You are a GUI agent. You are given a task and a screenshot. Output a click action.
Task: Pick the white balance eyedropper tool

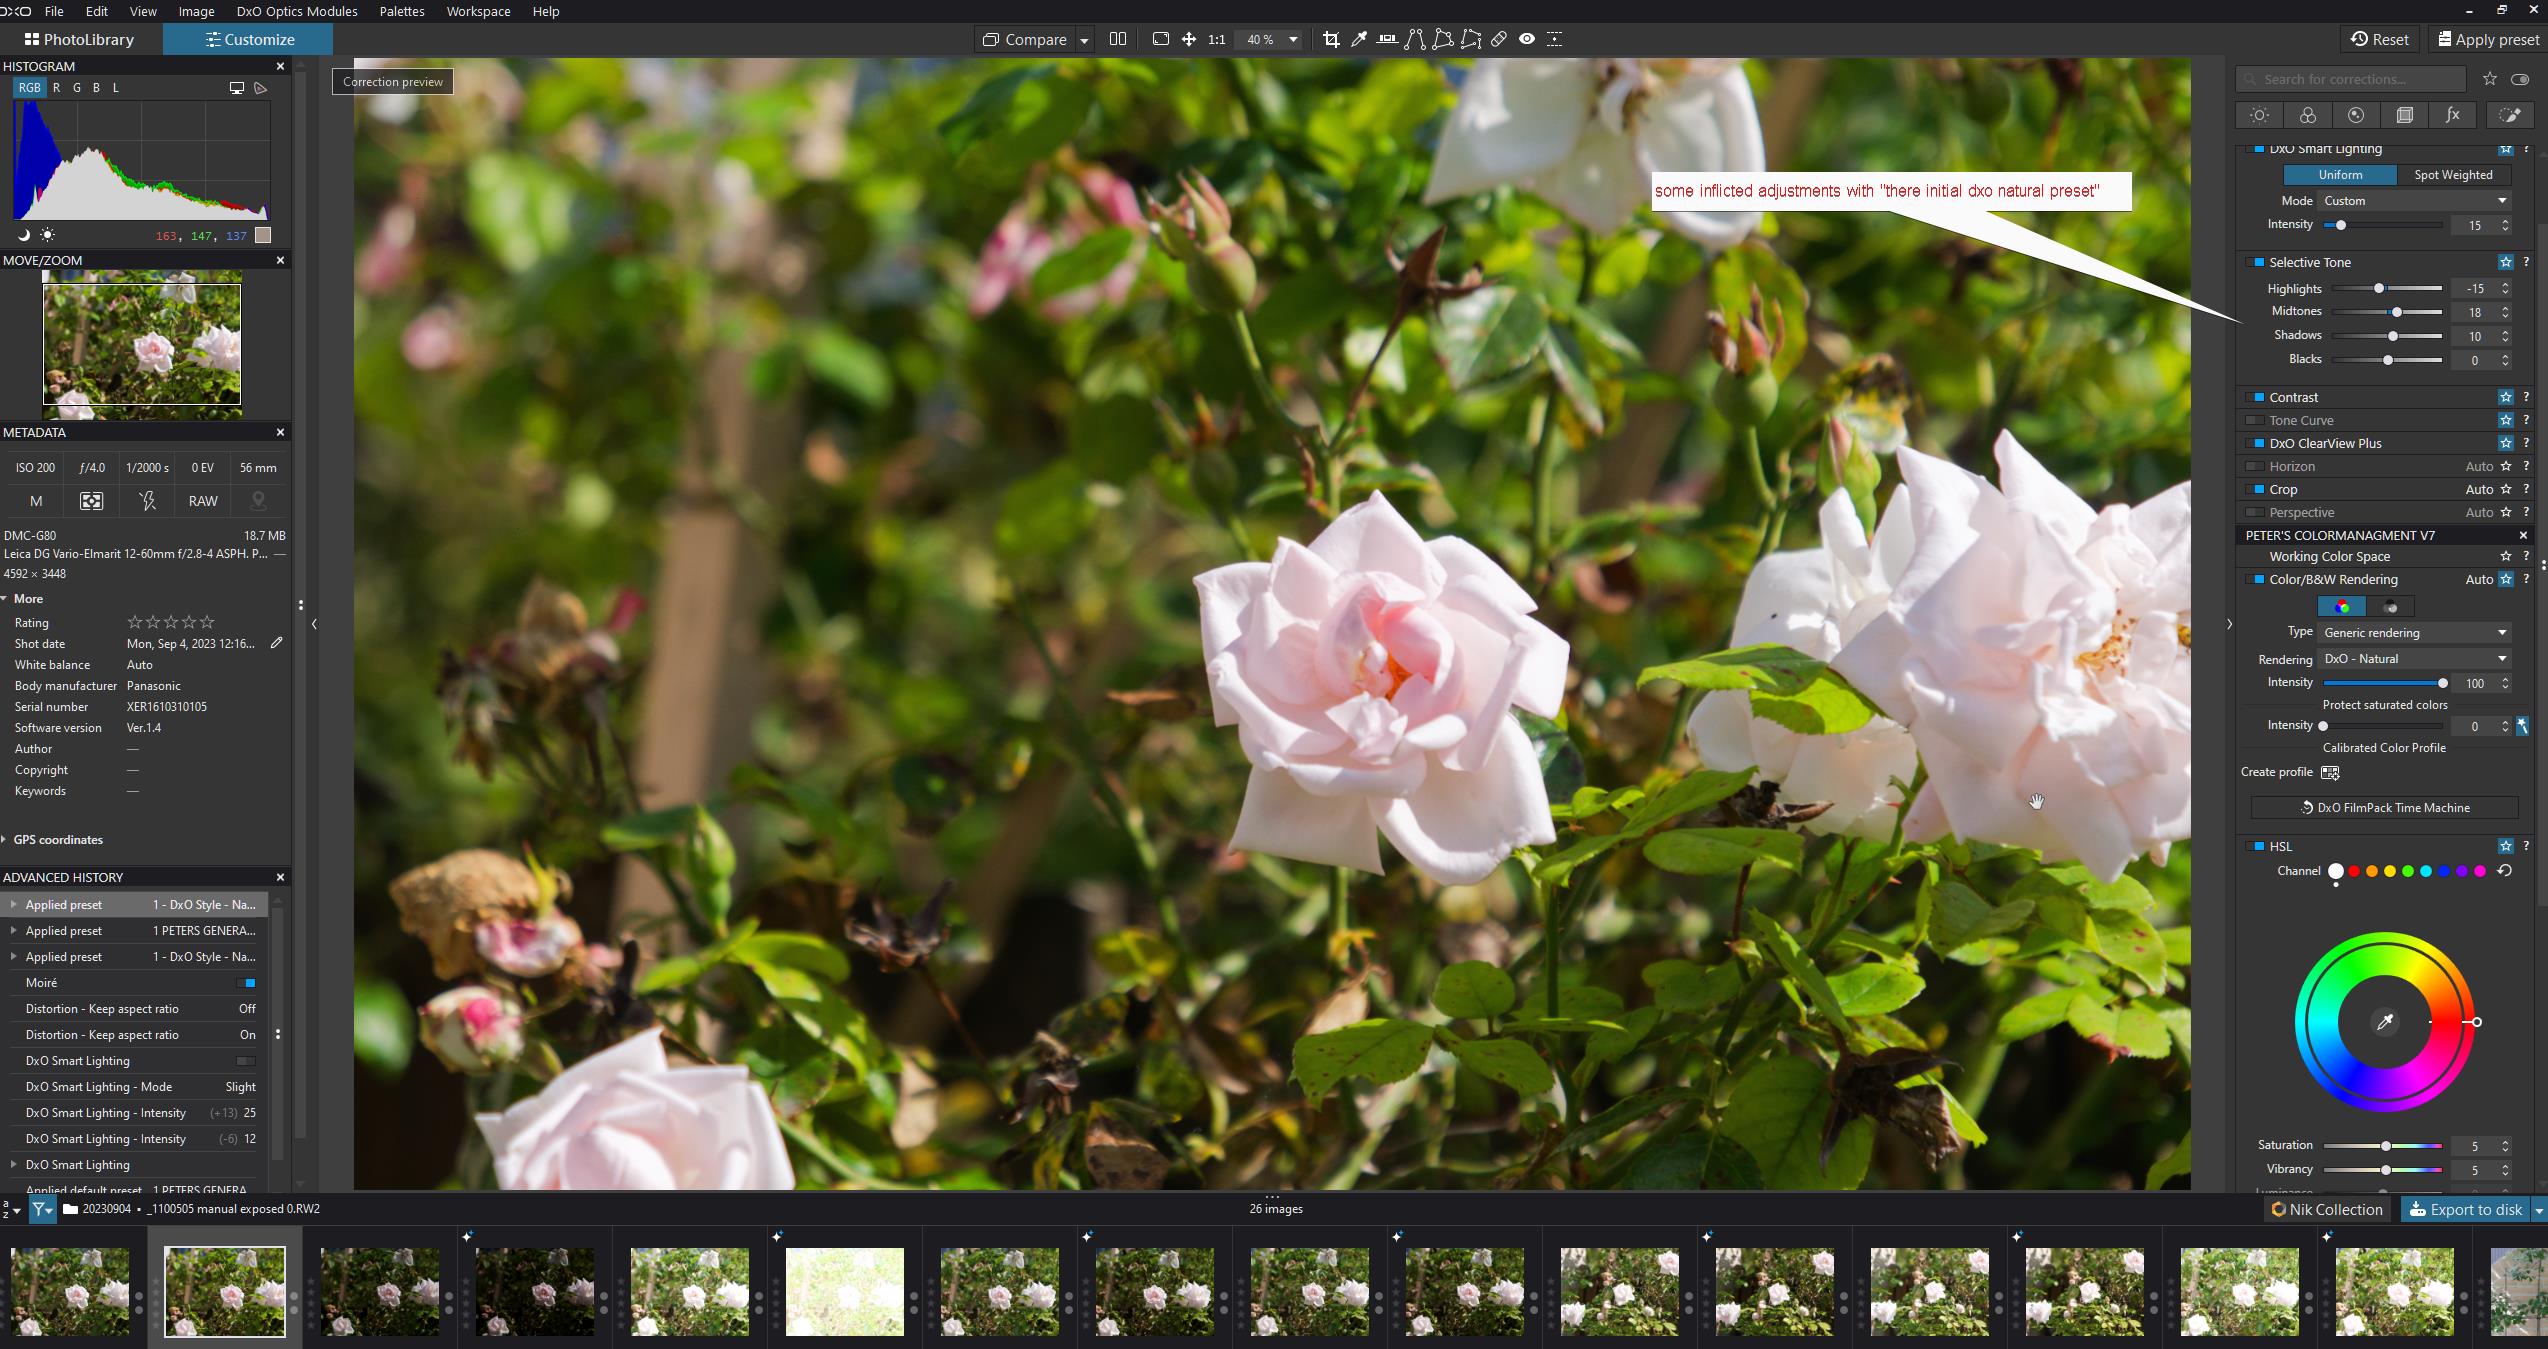[1359, 39]
